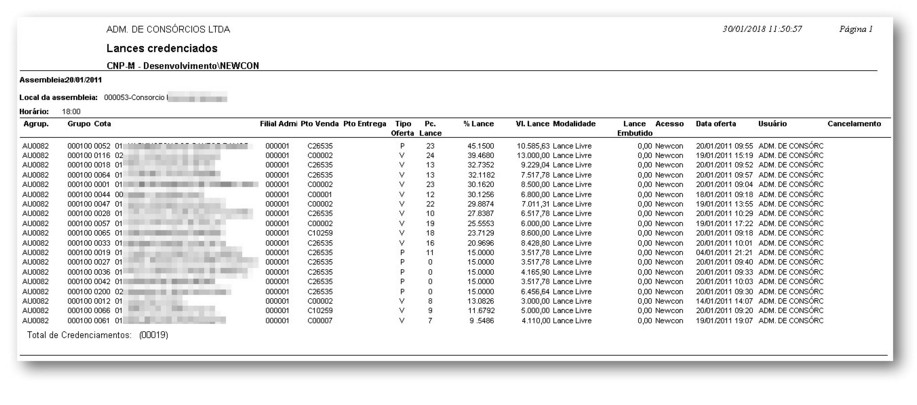Viewport: 917px width, 405px height.
Task: Click the group/quota cell '000100 0200'
Action: (89, 292)
